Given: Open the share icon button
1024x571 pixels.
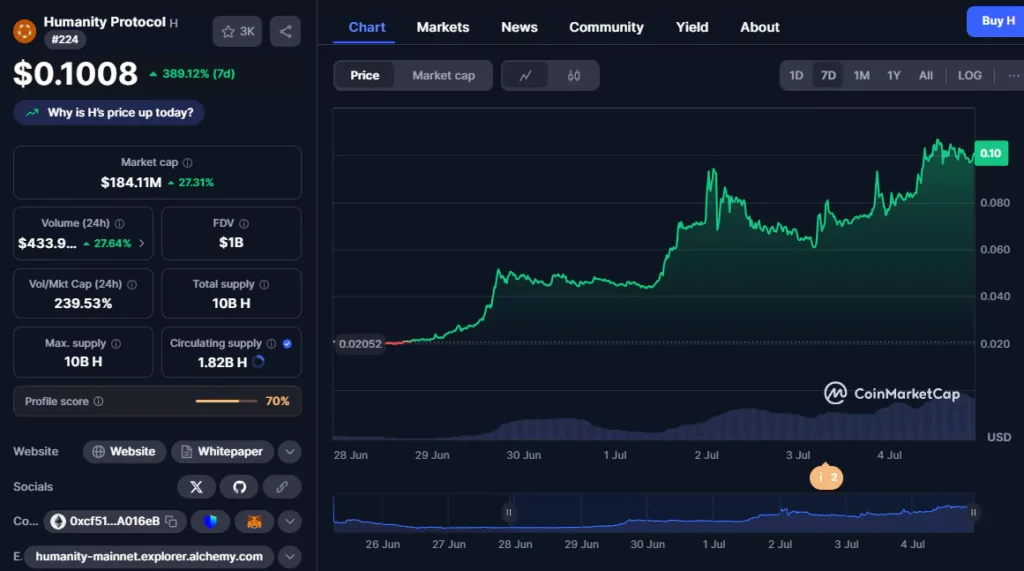Looking at the screenshot, I should (285, 31).
